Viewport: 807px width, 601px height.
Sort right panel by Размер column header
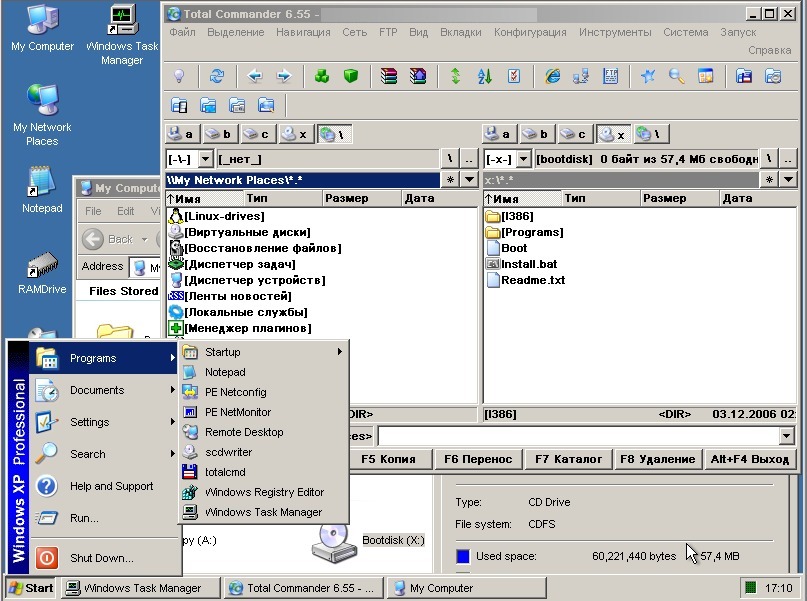(x=679, y=198)
